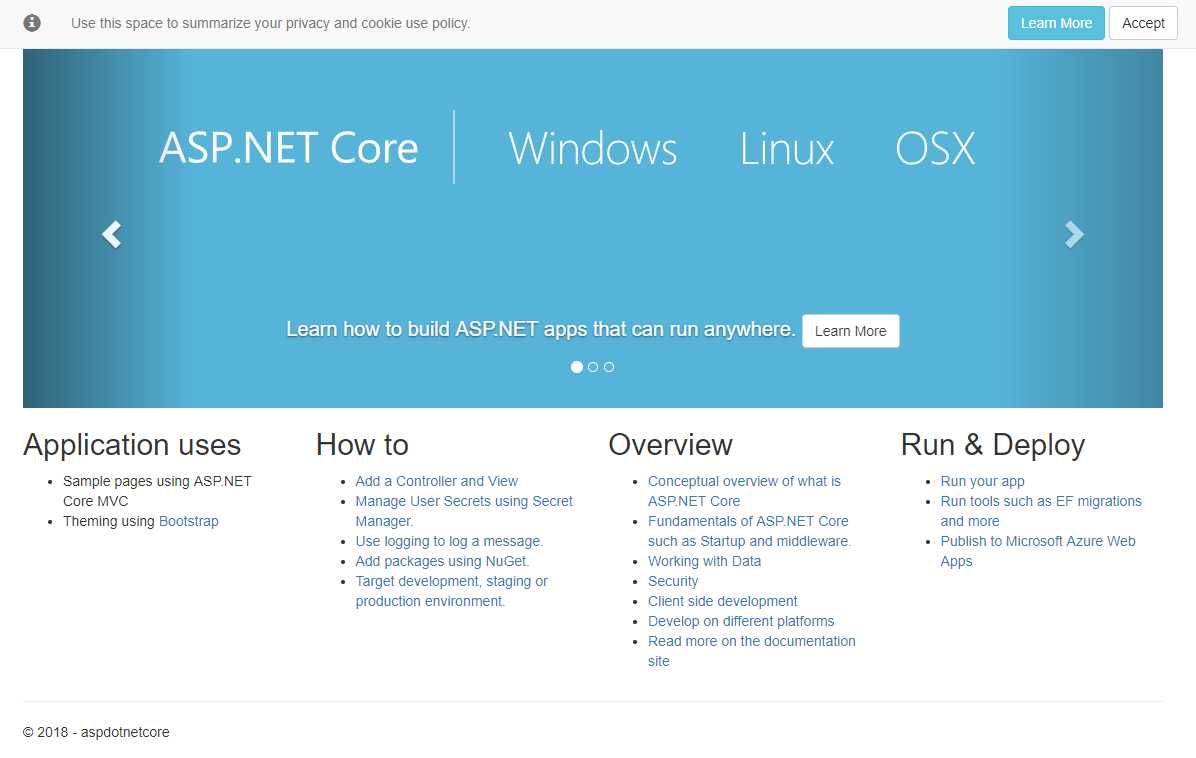Select the second carousel indicator dot
1196x758 pixels.
593,367
